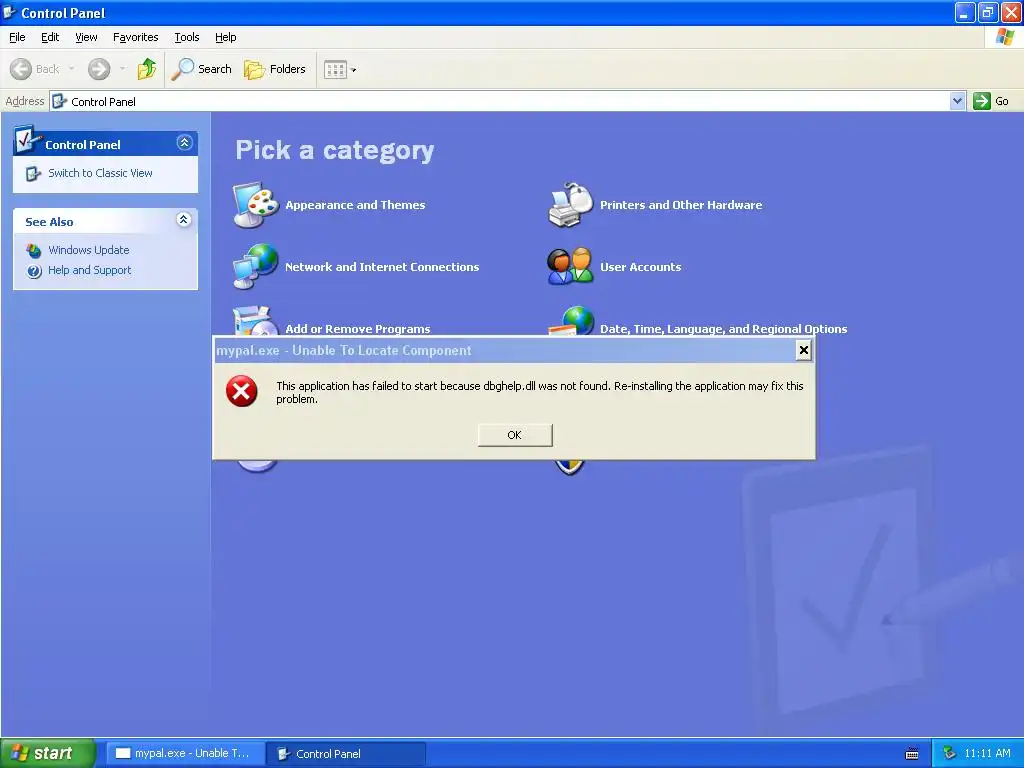This screenshot has height=768, width=1024.
Task: Open Help and Support link
Action: point(89,270)
